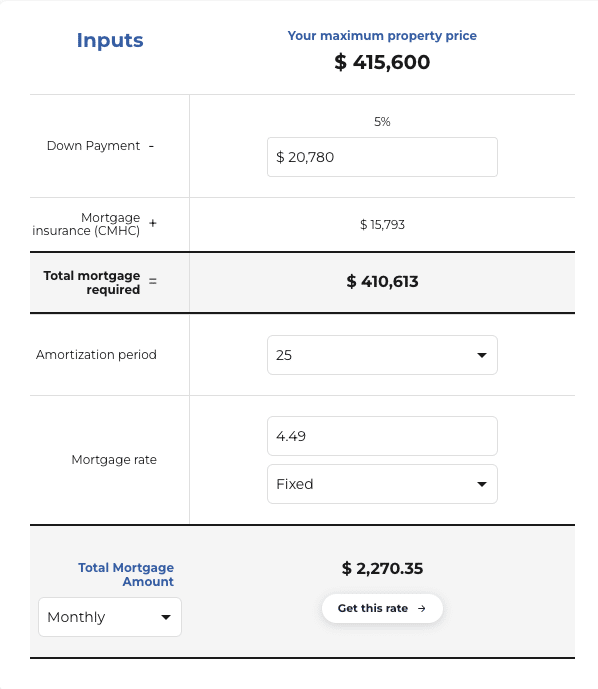The height and width of the screenshot is (689, 598).
Task: Click the mortgage rate 4.49 input field
Action: click(x=382, y=436)
